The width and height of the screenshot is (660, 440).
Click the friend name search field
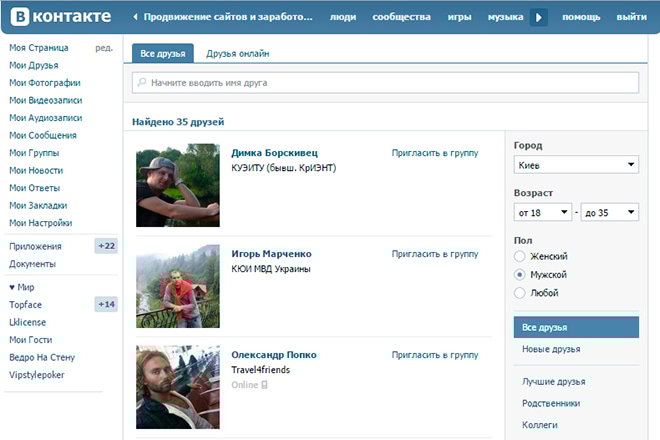(390, 83)
